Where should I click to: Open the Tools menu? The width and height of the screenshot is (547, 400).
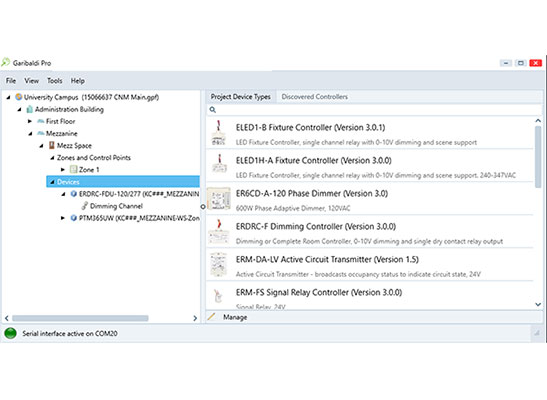pyautogui.click(x=55, y=81)
